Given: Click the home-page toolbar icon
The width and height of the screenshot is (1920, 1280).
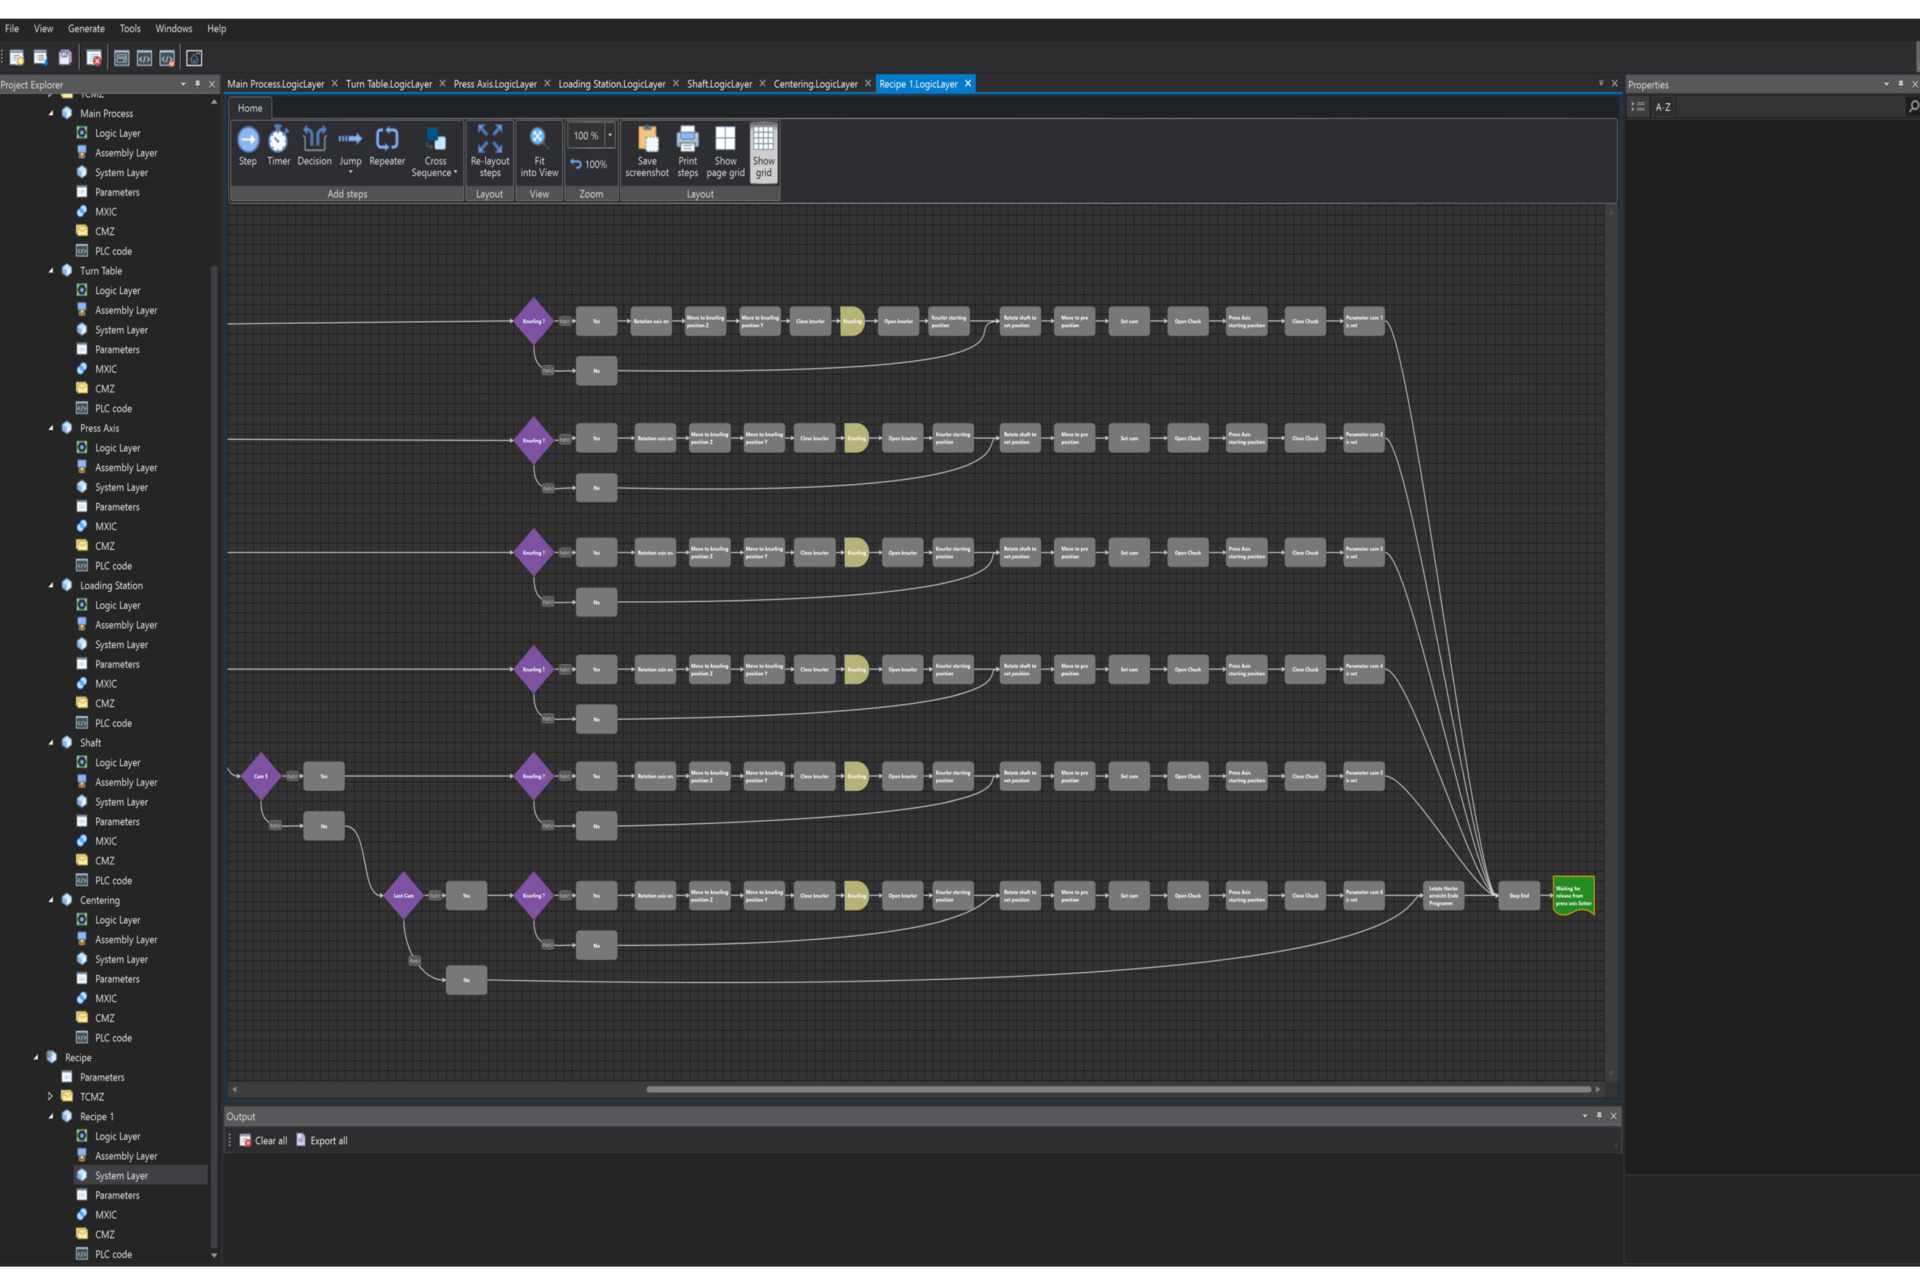Looking at the screenshot, I should (x=194, y=58).
